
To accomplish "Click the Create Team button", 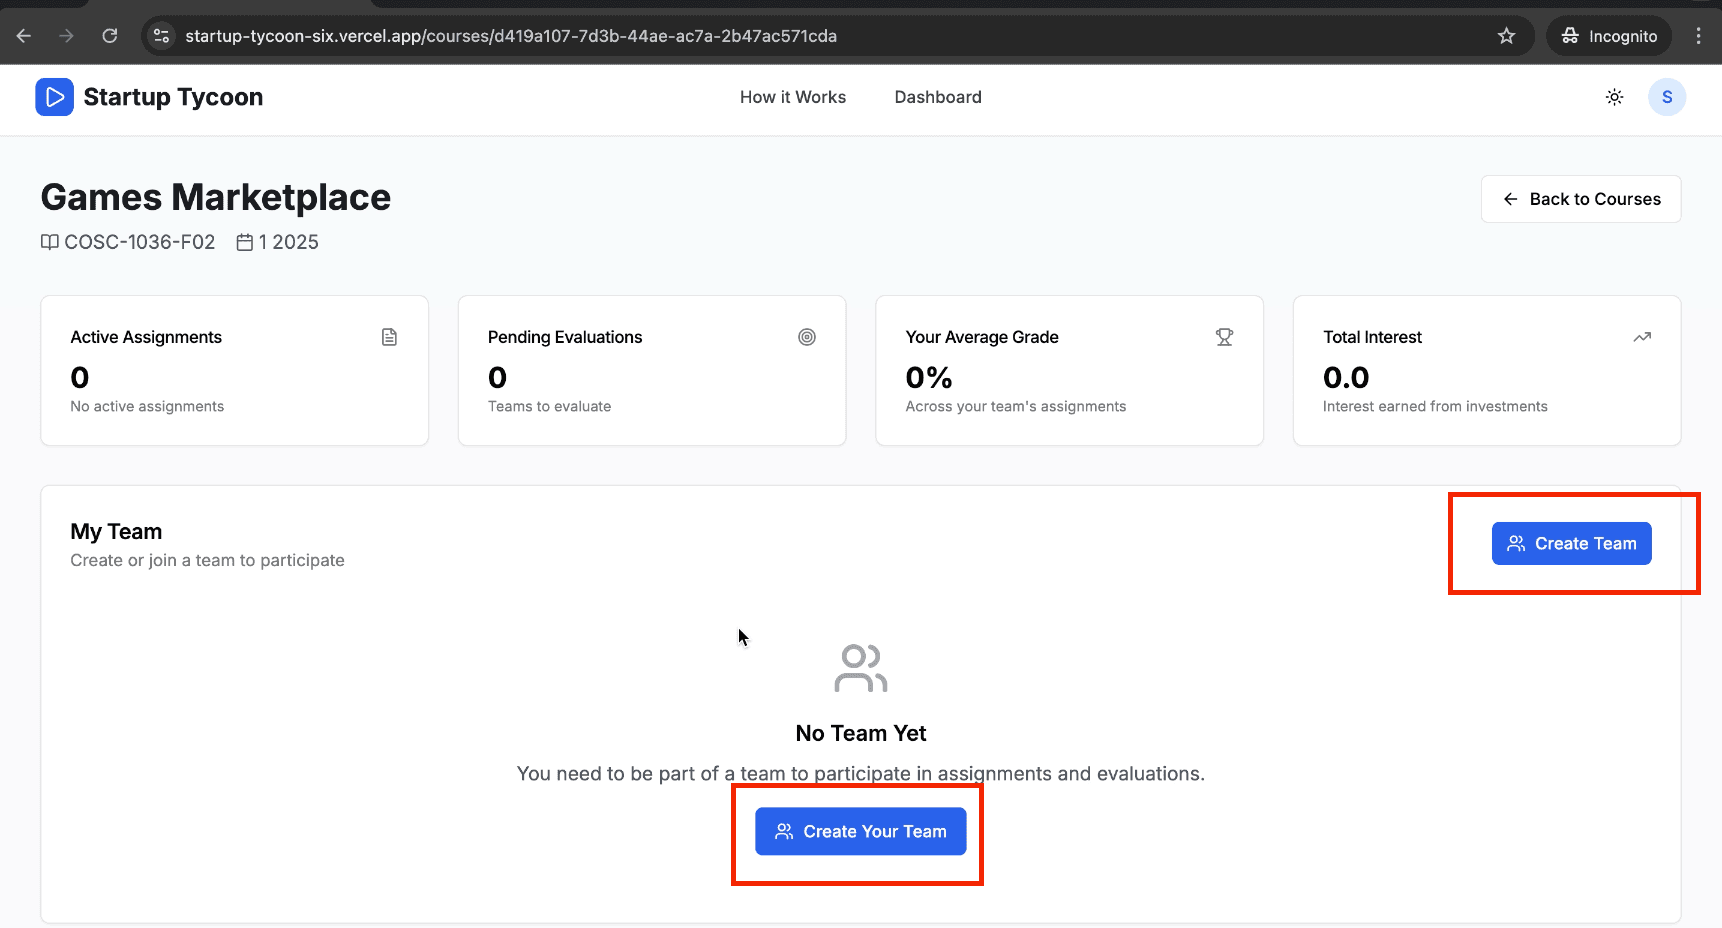I will [1572, 543].
